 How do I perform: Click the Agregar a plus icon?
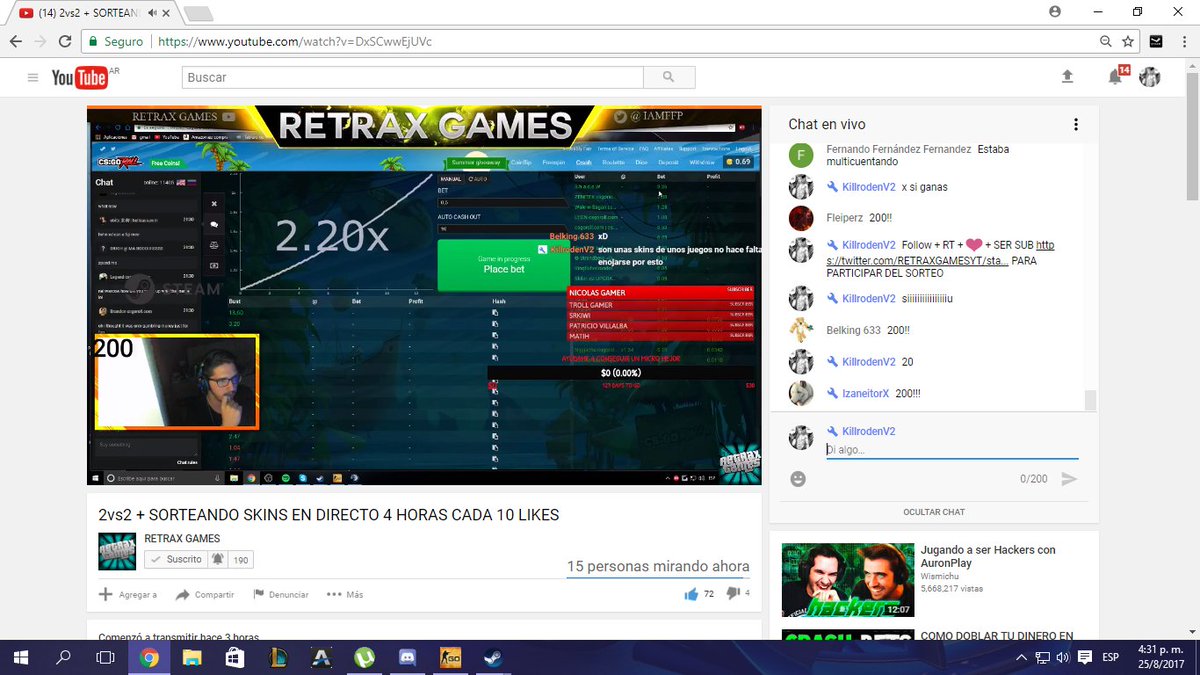point(105,594)
